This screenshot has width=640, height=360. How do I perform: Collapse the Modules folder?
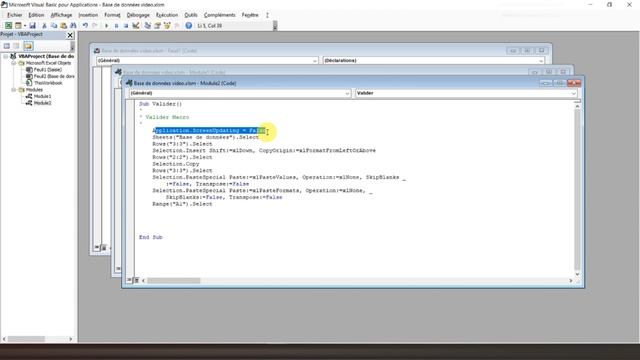[13, 90]
